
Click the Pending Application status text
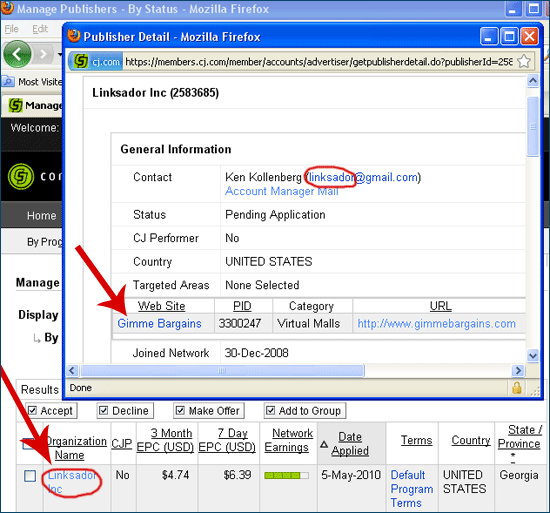tap(275, 215)
